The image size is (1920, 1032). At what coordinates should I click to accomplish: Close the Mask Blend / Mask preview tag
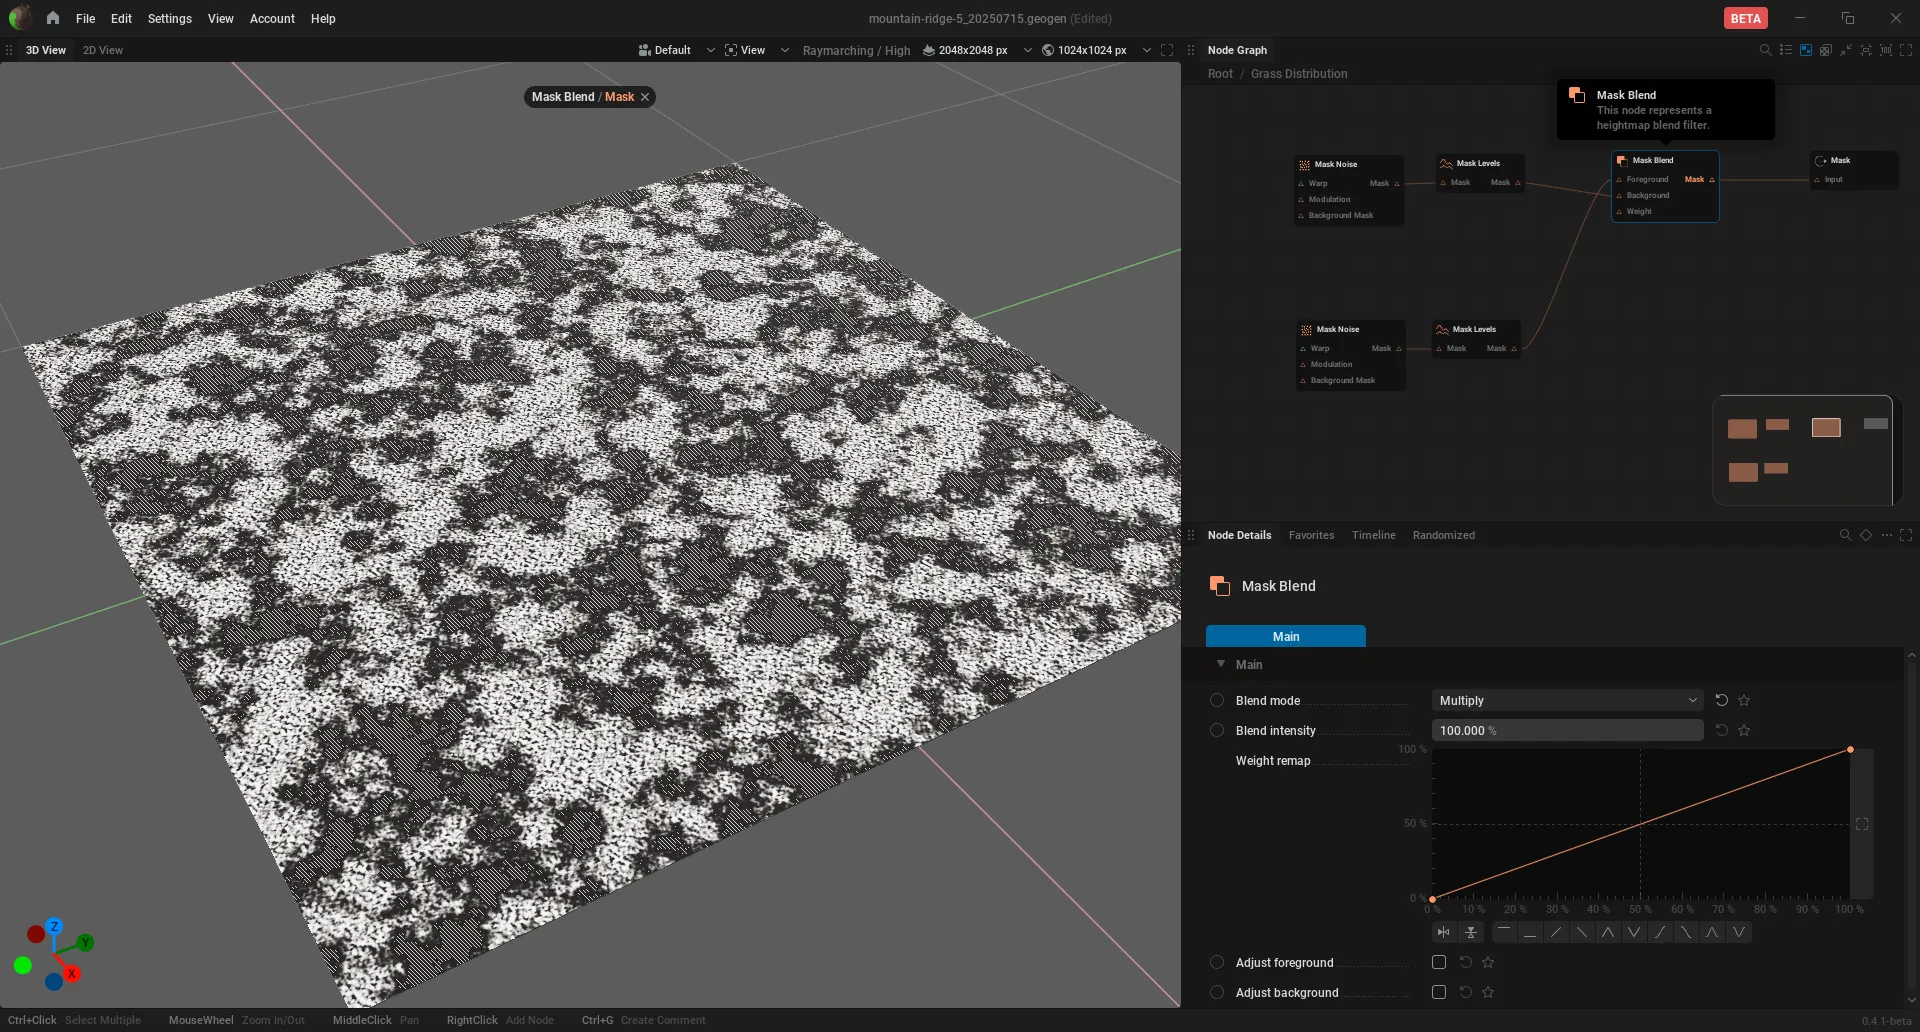pyautogui.click(x=646, y=97)
